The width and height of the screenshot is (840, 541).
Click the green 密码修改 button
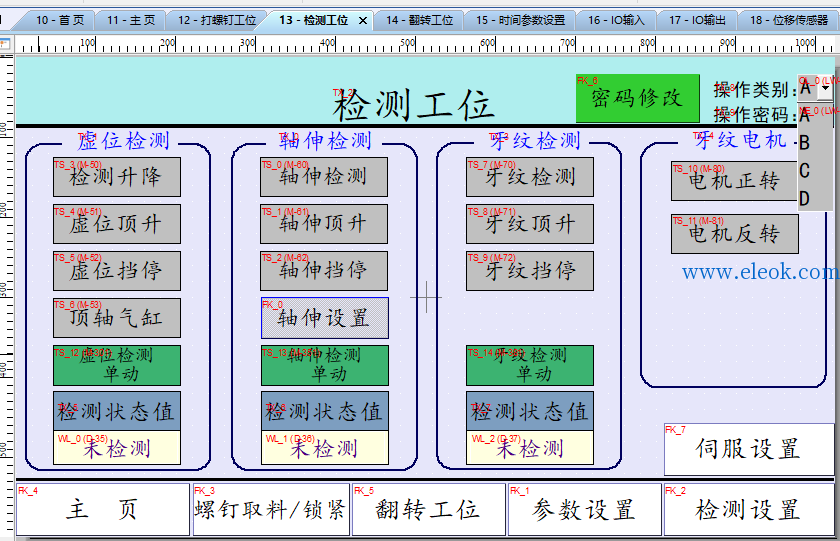pos(638,98)
